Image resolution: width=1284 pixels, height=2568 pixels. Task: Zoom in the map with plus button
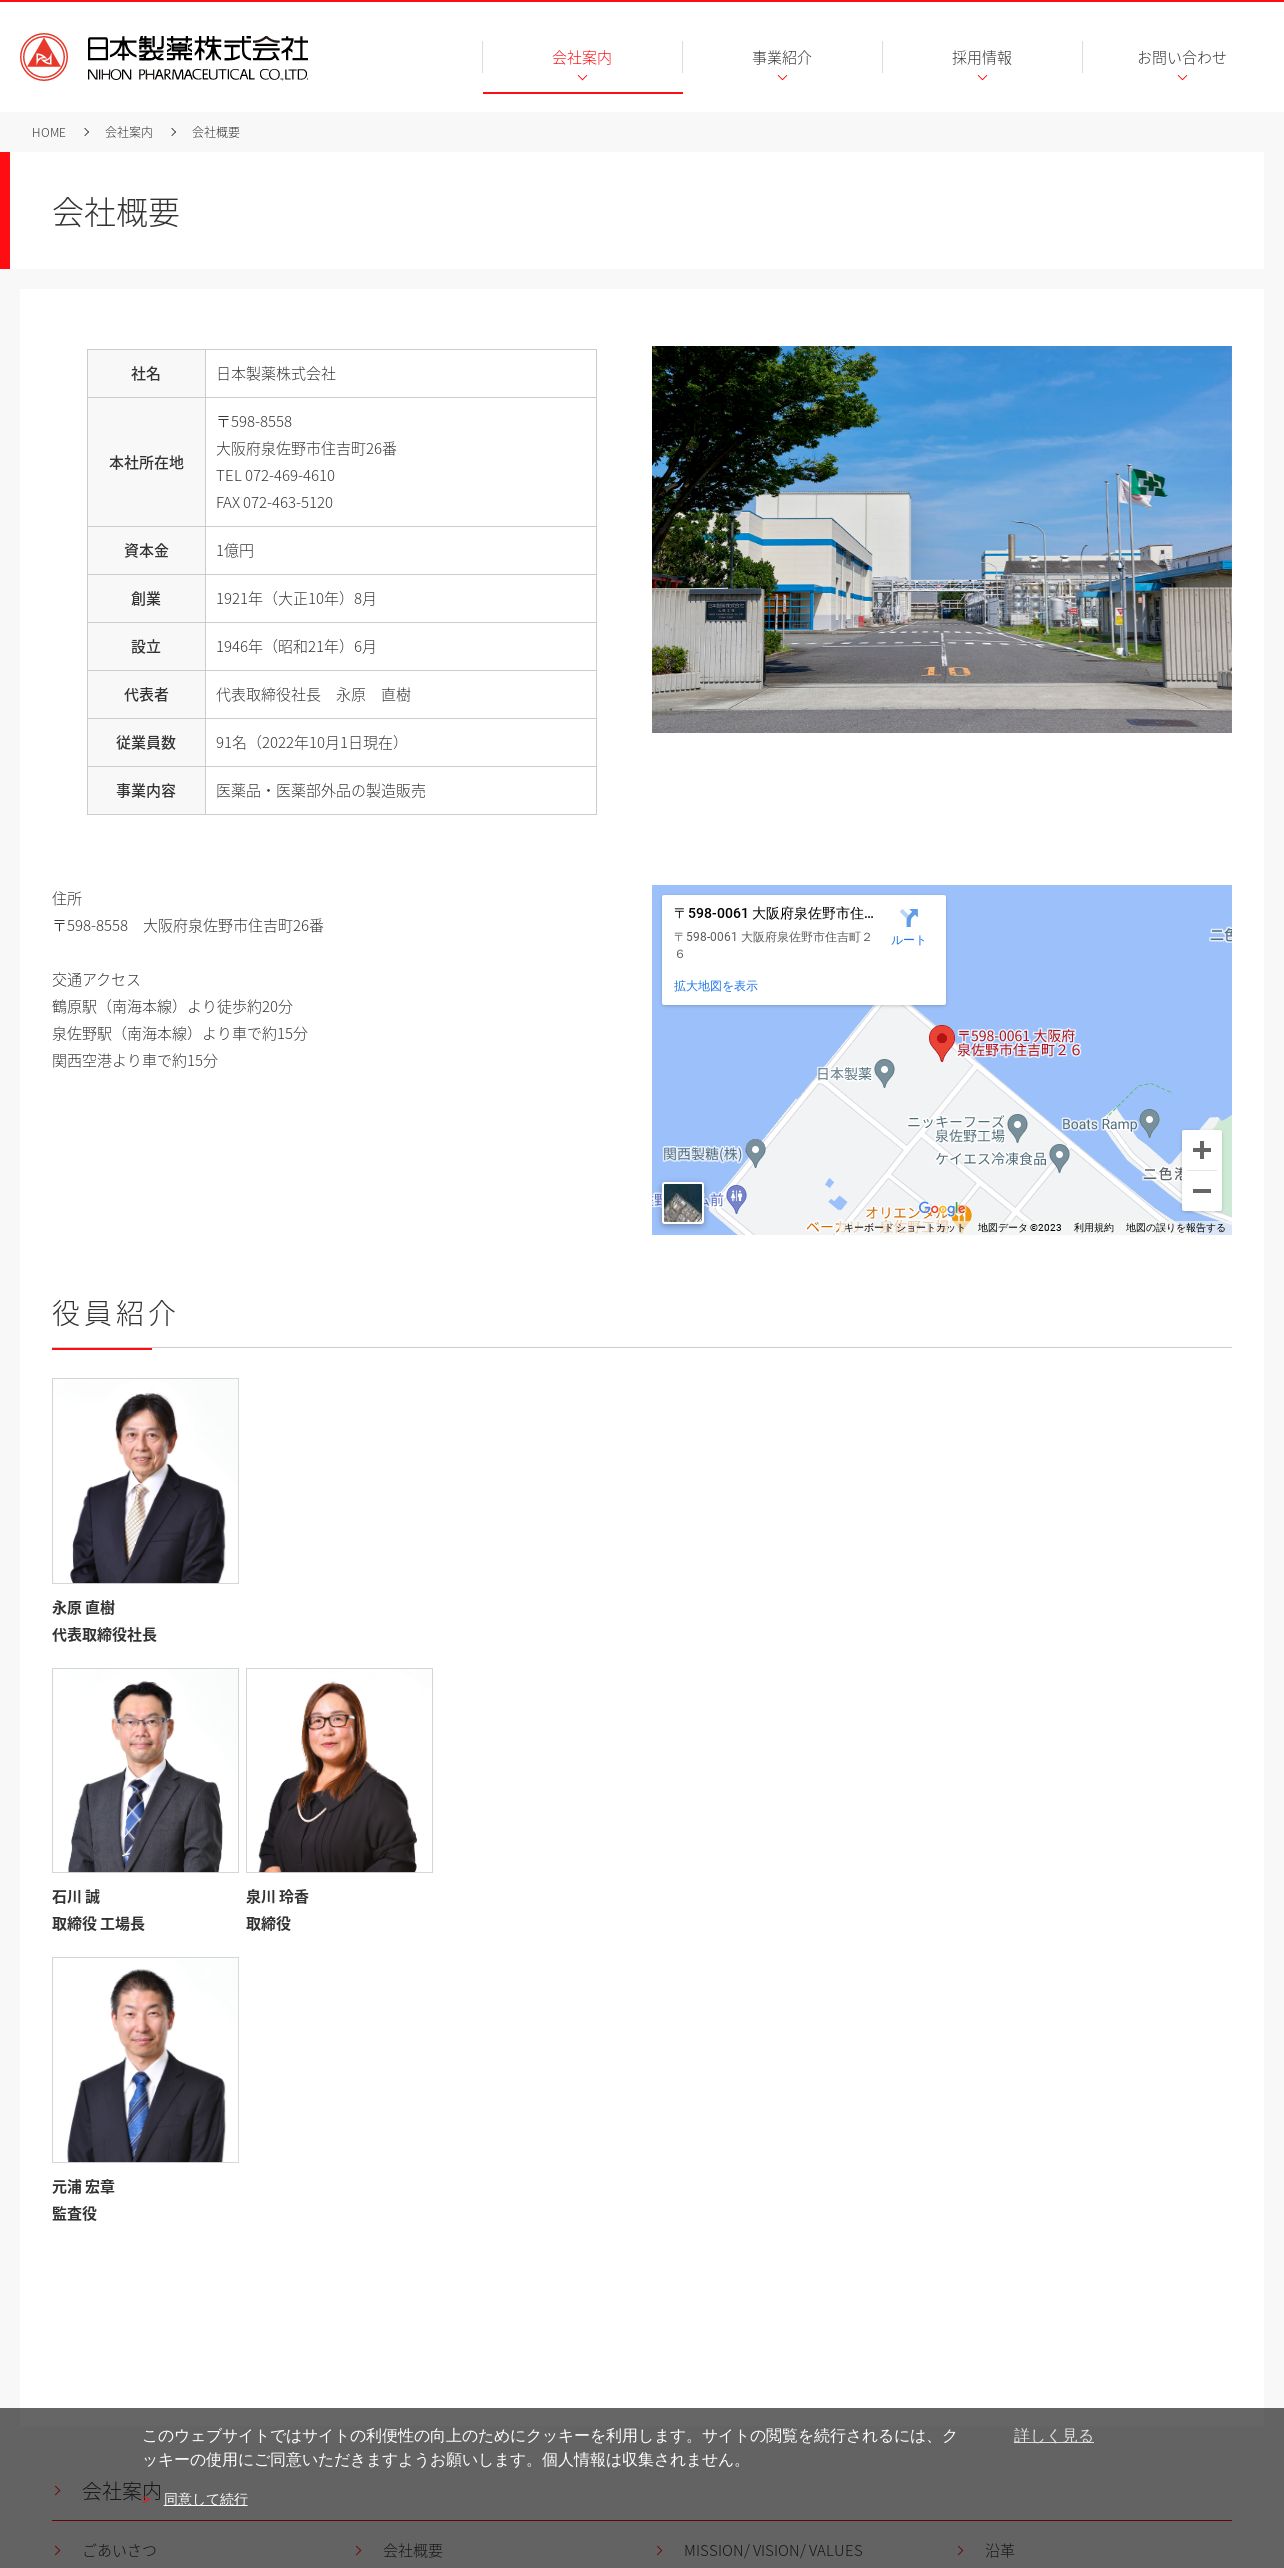pyautogui.click(x=1202, y=1150)
